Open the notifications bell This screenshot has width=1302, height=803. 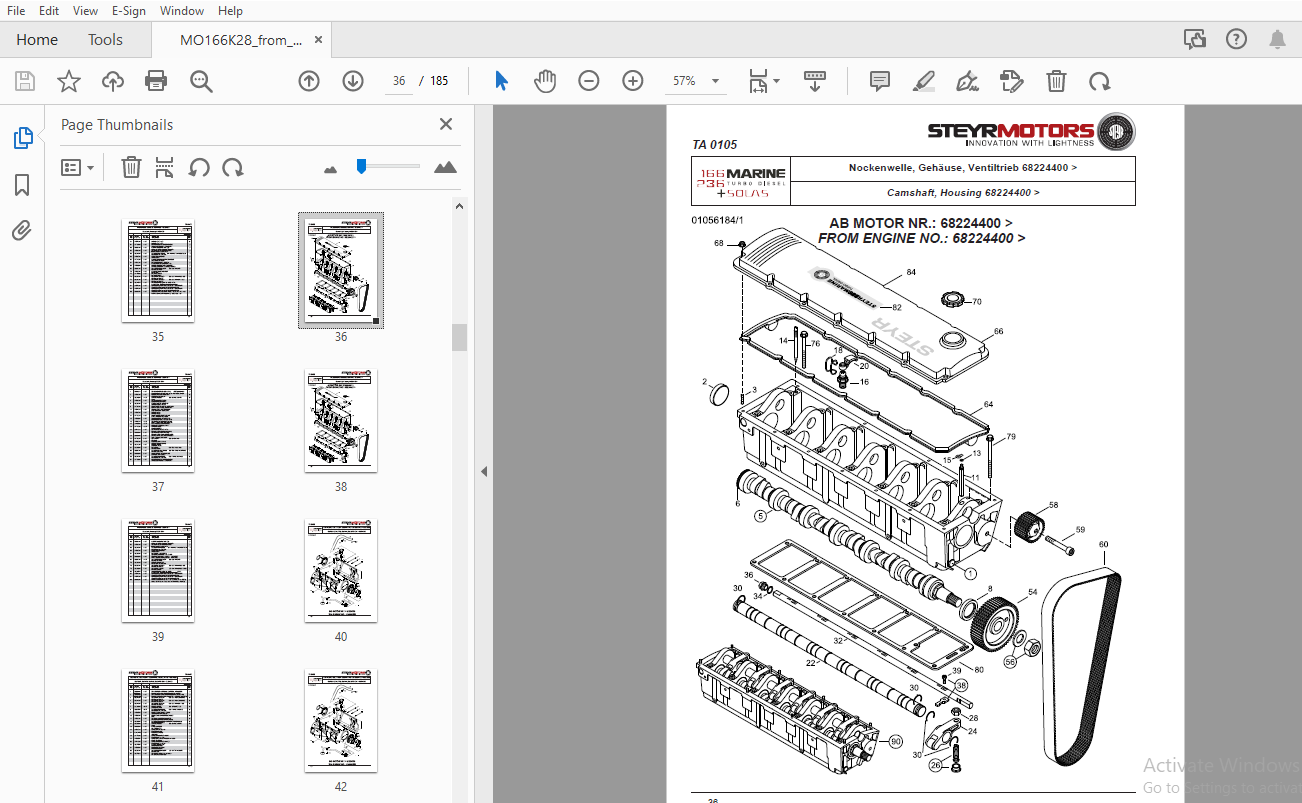tap(1277, 39)
